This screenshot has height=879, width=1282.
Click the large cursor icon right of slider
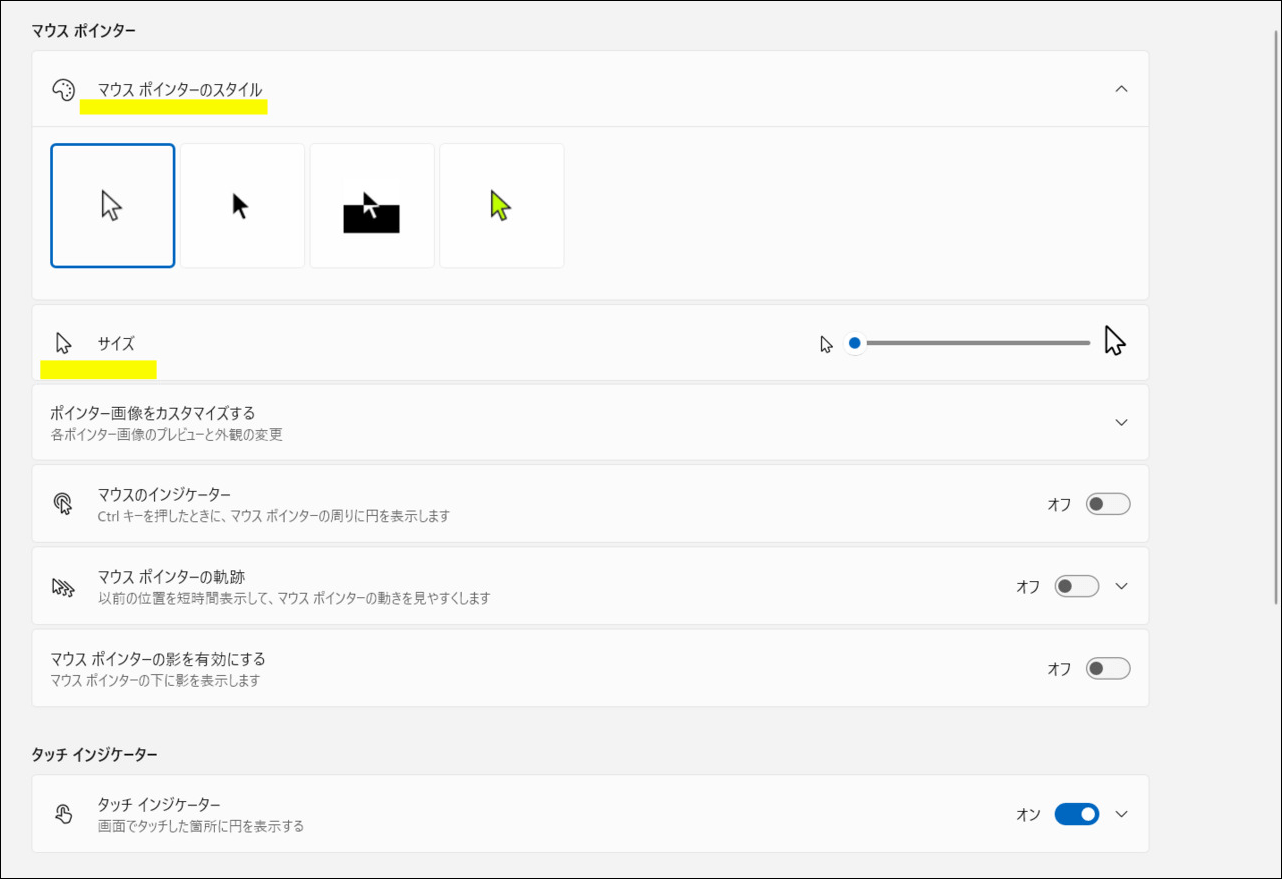(1114, 342)
